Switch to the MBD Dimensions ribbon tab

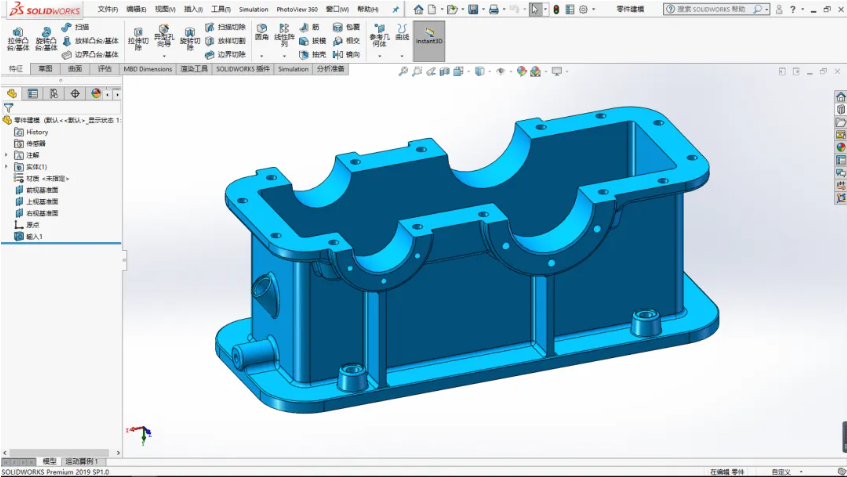pos(147,69)
